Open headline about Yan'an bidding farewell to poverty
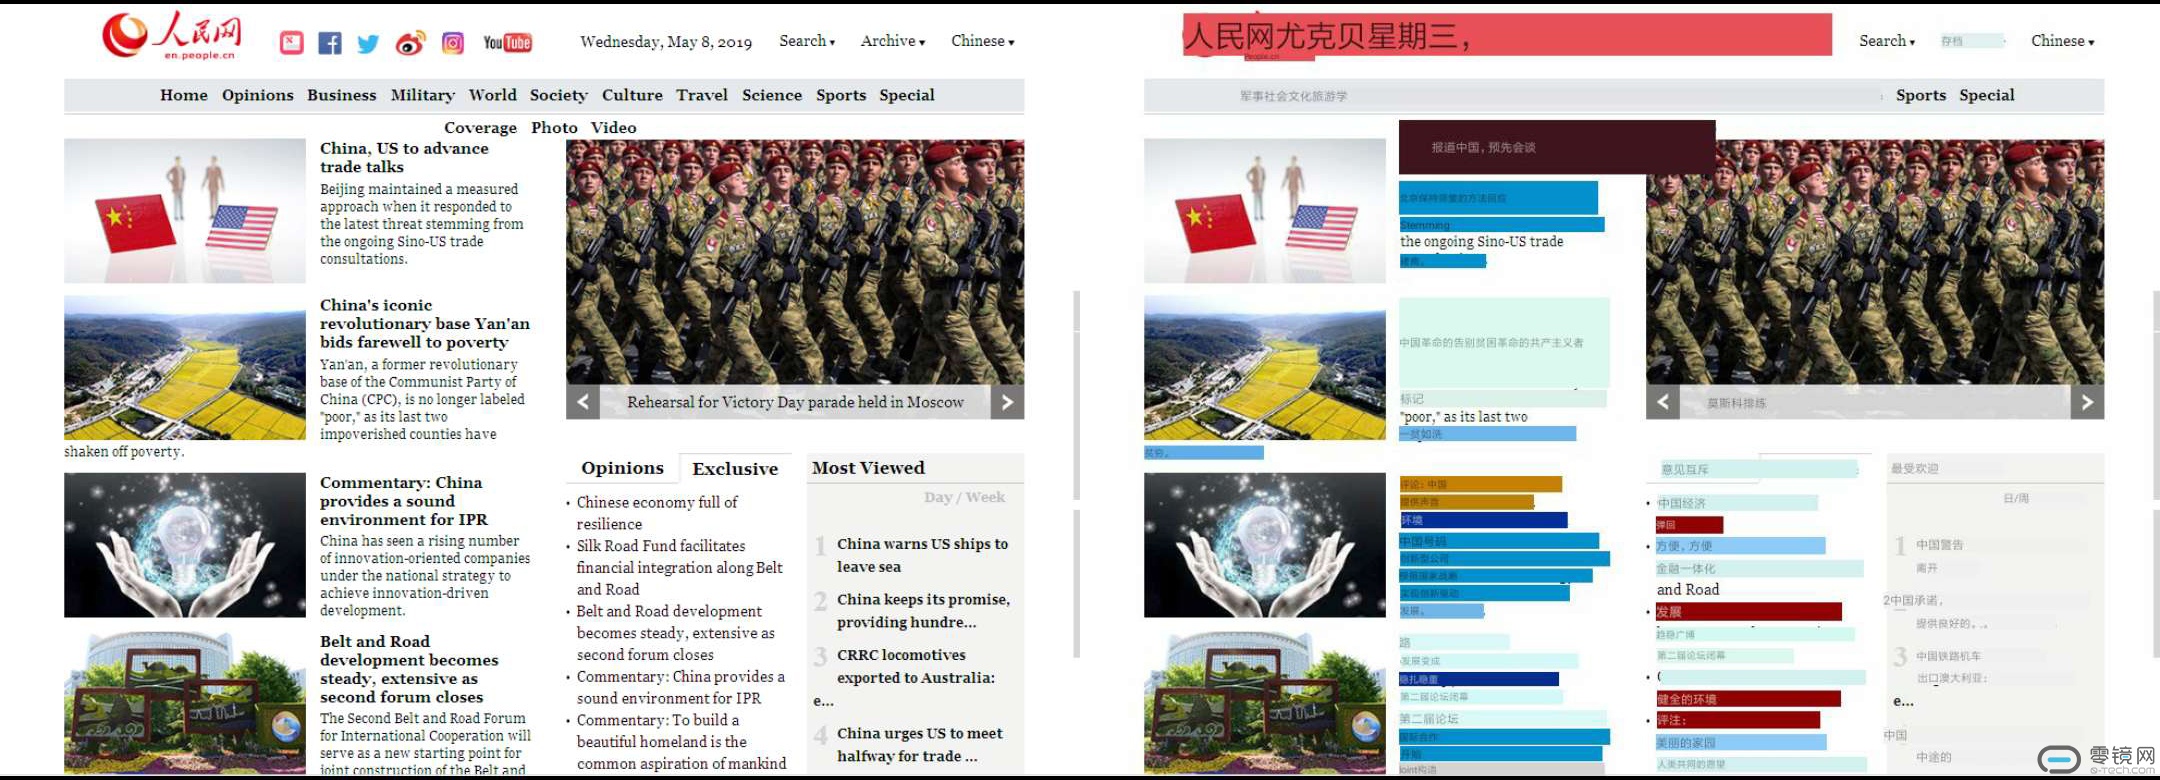 tap(425, 323)
